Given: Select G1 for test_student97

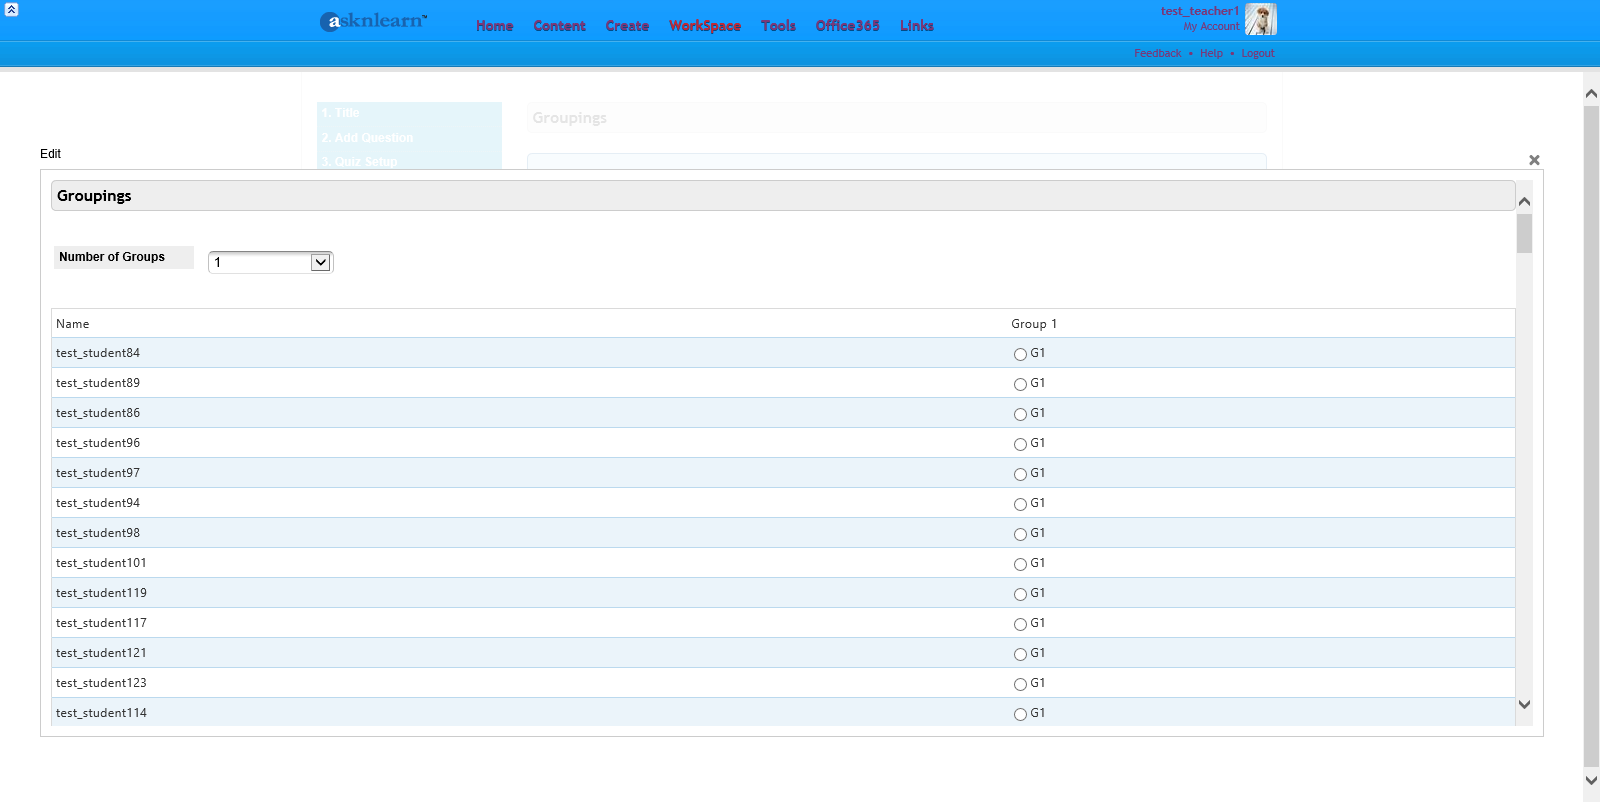Looking at the screenshot, I should point(1020,474).
